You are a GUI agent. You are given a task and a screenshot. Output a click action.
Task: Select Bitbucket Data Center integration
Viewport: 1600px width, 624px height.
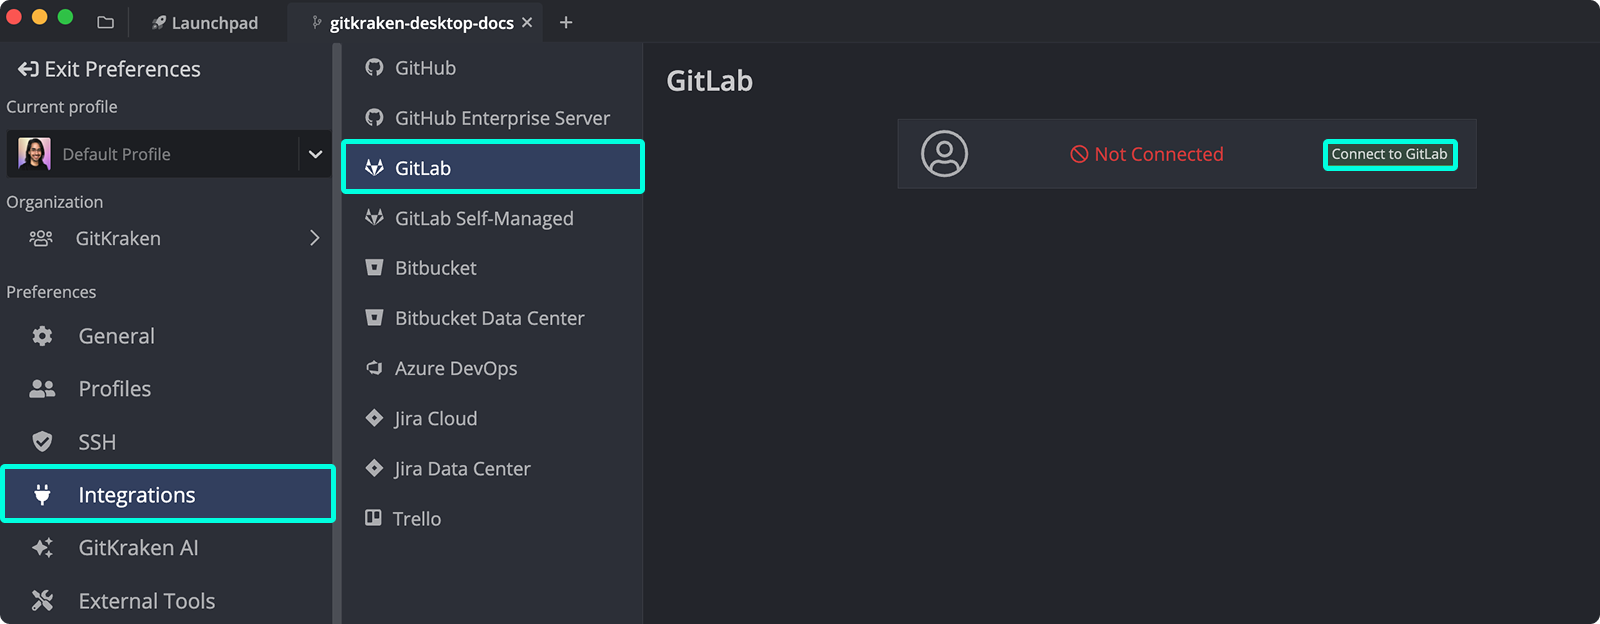click(492, 318)
